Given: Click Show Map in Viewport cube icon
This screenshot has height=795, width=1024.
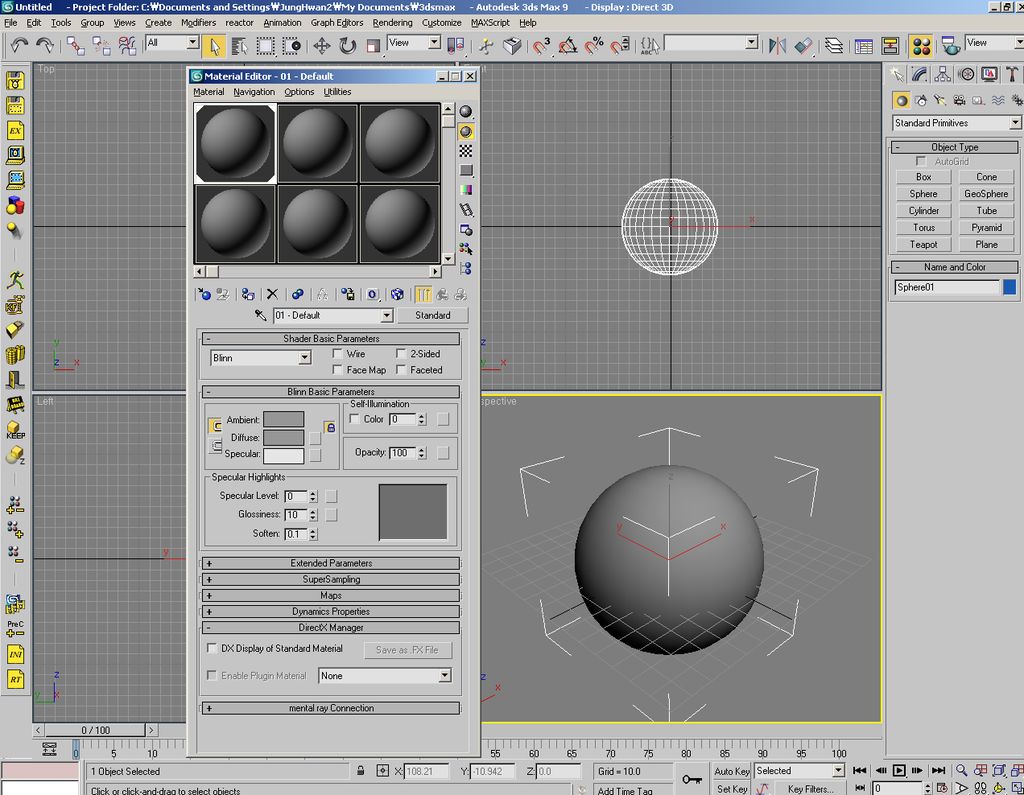Looking at the screenshot, I should (x=397, y=295).
